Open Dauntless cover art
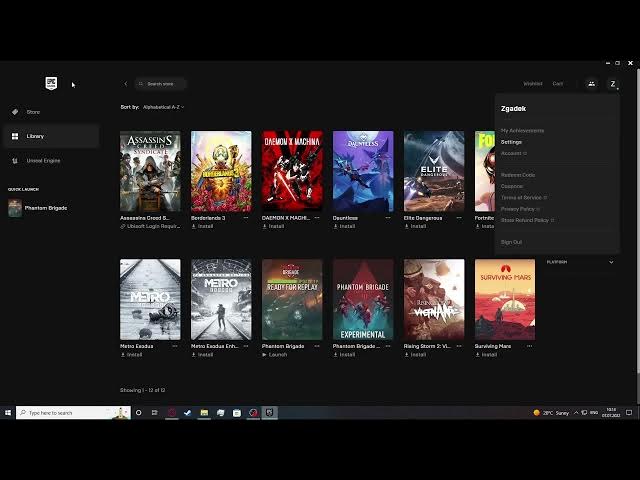Image resolution: width=640 pixels, height=480 pixels. point(363,171)
